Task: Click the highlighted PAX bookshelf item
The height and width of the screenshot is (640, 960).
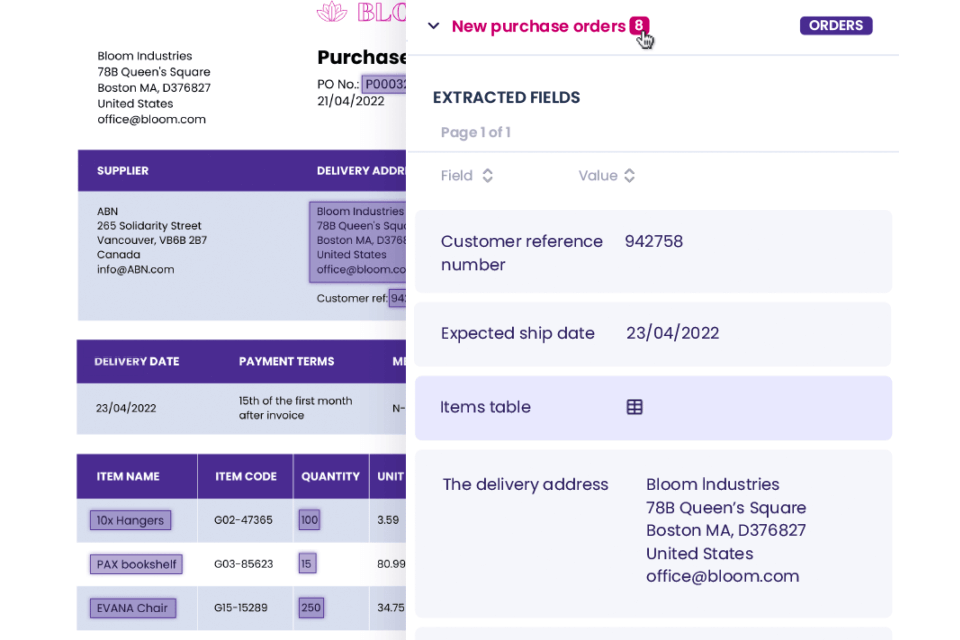Action: [136, 564]
